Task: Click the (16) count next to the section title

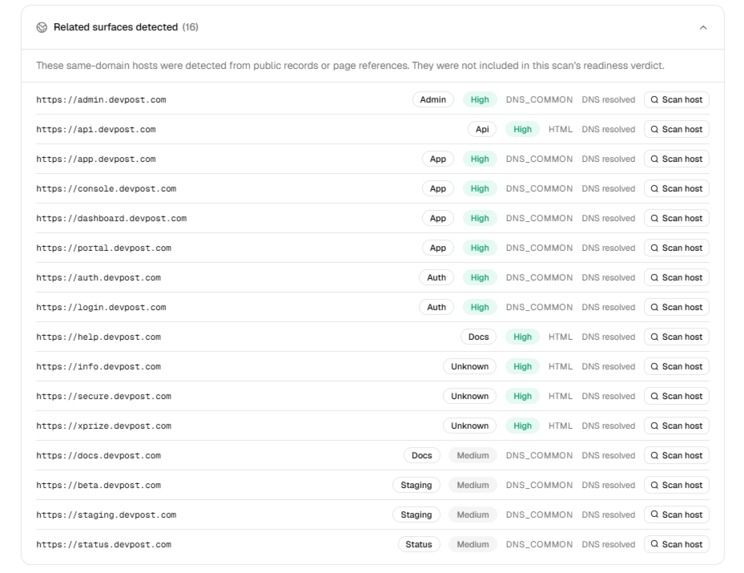Action: [x=190, y=28]
